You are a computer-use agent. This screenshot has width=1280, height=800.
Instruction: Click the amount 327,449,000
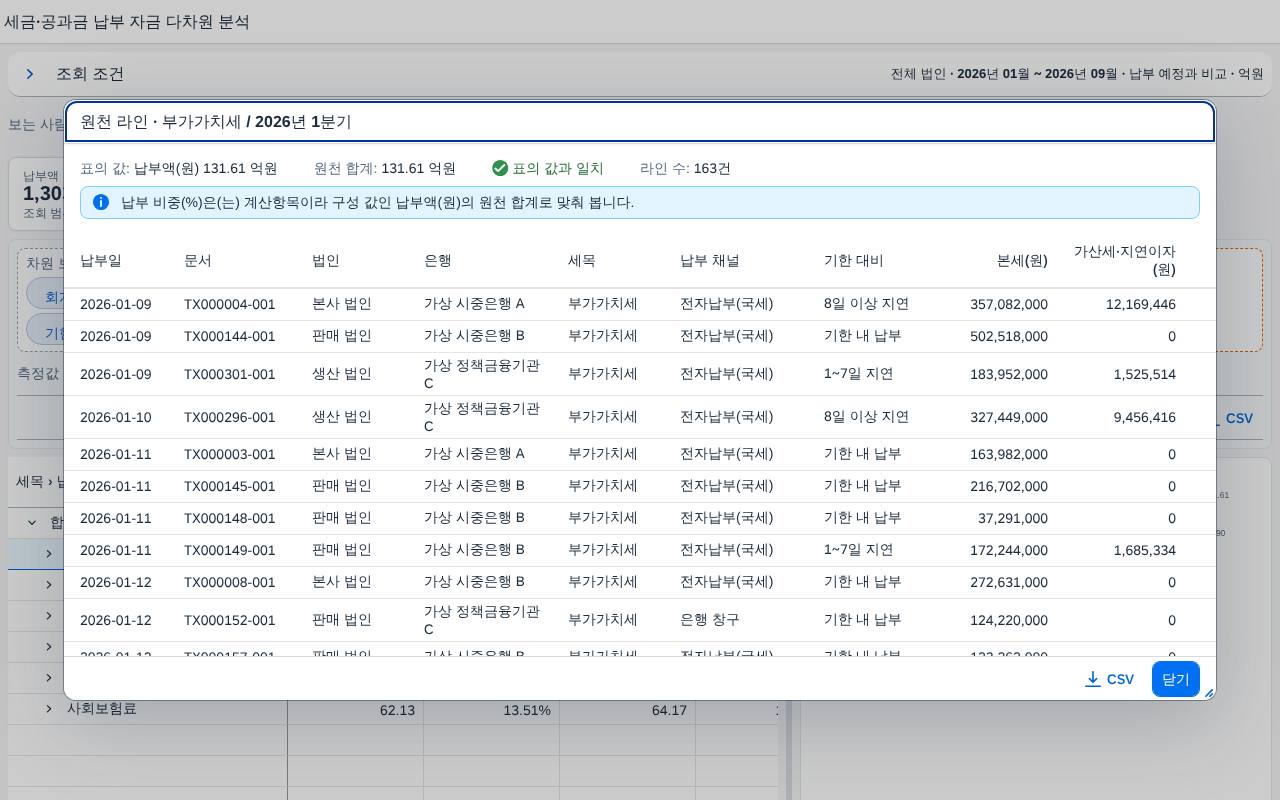coord(1009,417)
